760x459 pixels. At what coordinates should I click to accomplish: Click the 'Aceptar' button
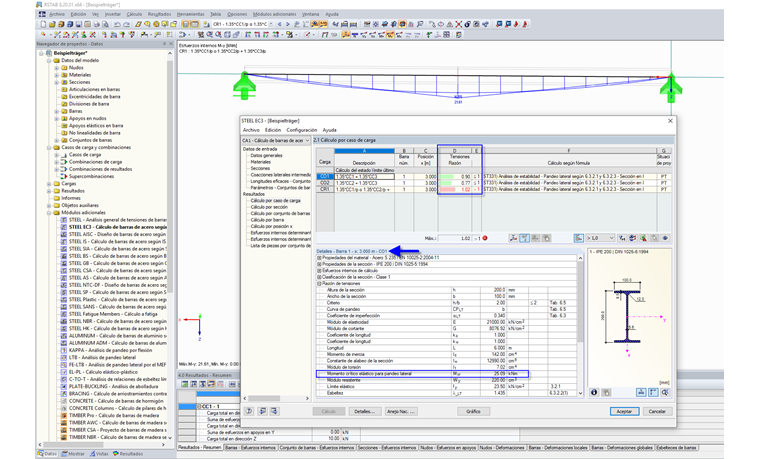624,411
